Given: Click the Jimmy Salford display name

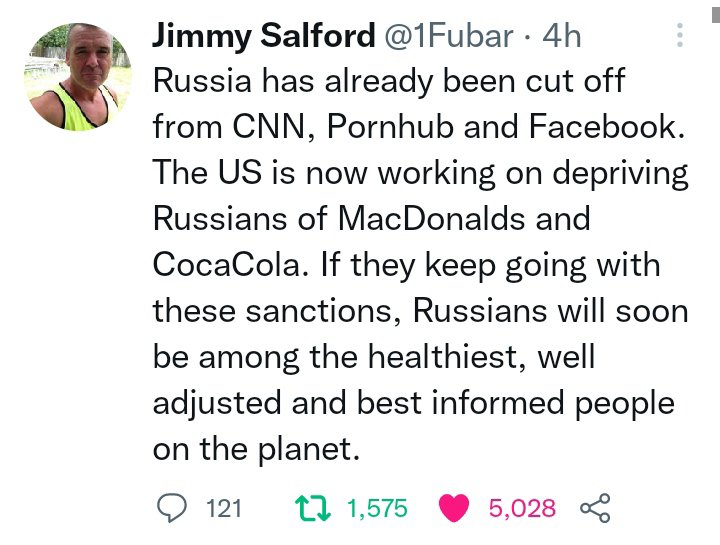Looking at the screenshot, I should [264, 37].
